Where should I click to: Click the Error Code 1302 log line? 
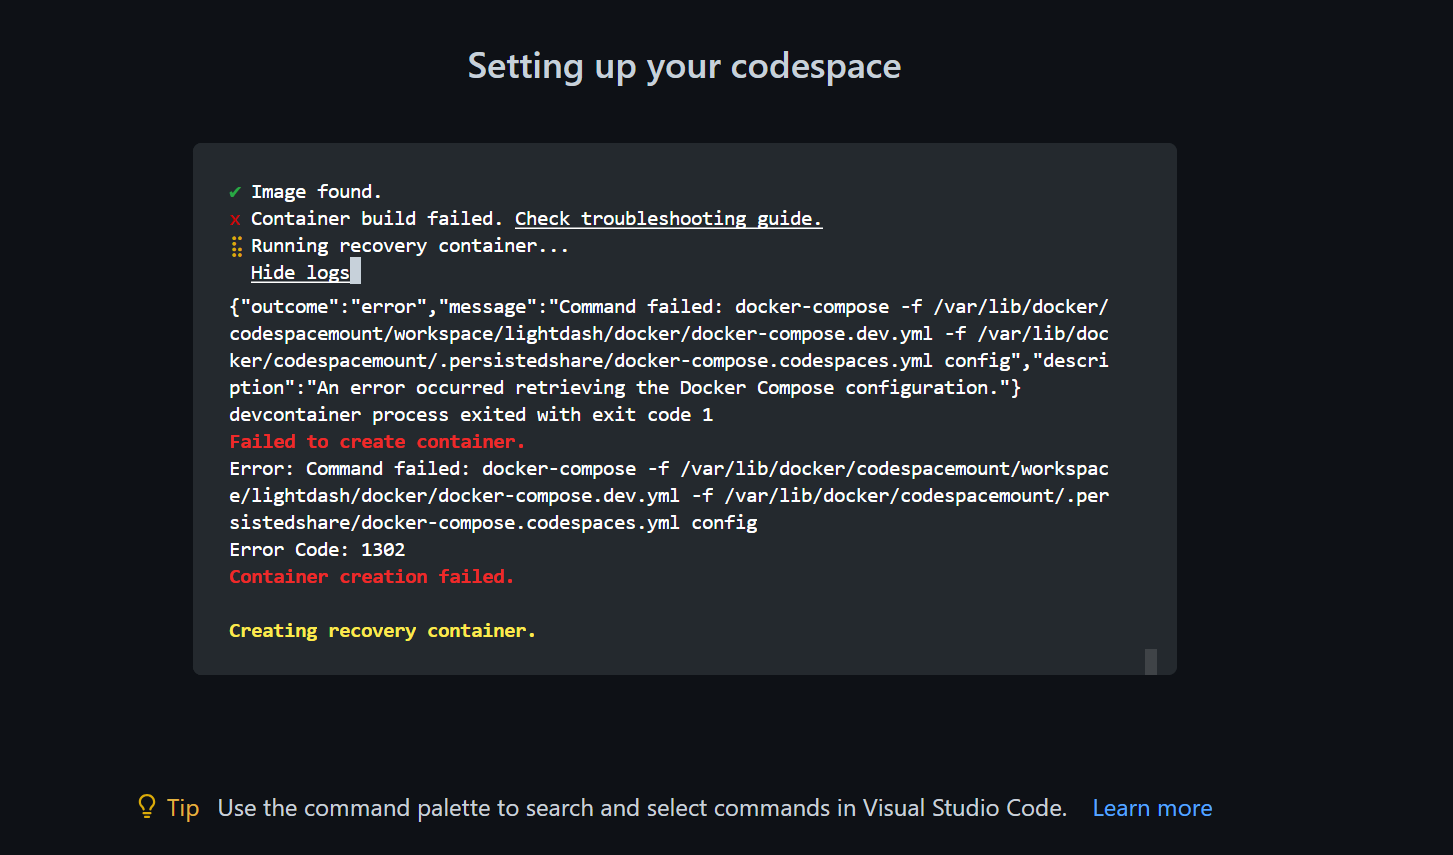tap(316, 549)
